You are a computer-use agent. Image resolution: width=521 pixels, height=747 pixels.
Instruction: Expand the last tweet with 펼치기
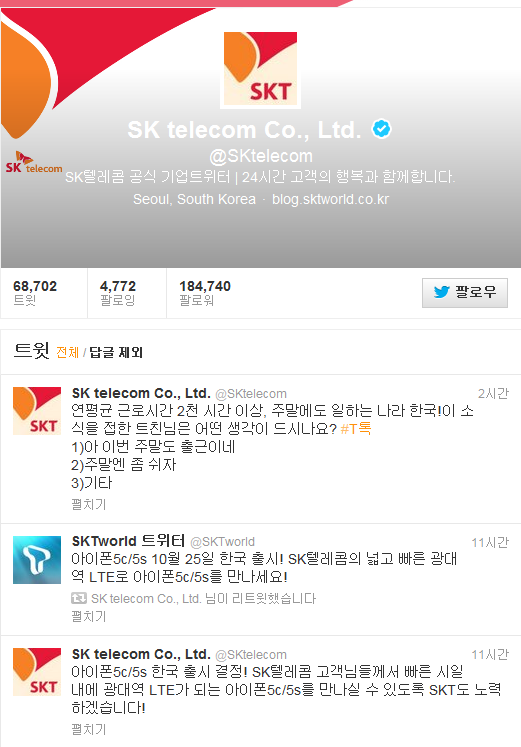click(89, 729)
